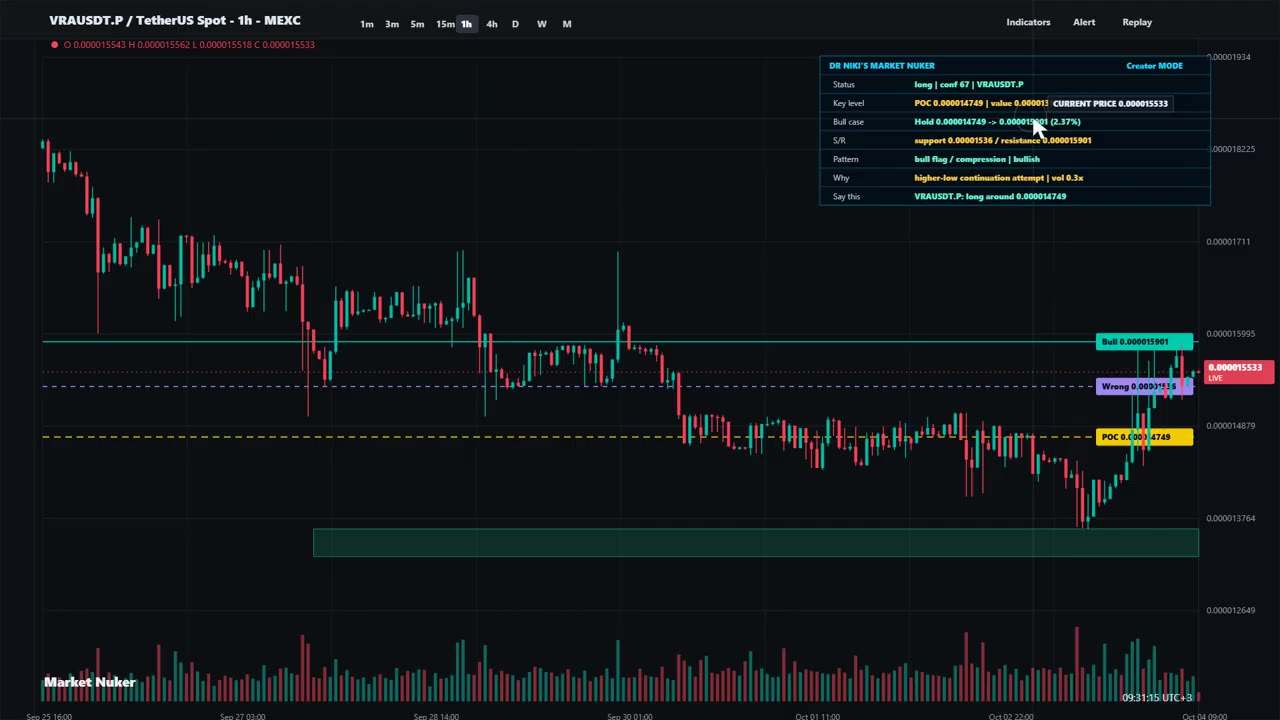The image size is (1280, 720).
Task: Click the 'Oct 01 11:00' time axis label
Action: [x=817, y=716]
